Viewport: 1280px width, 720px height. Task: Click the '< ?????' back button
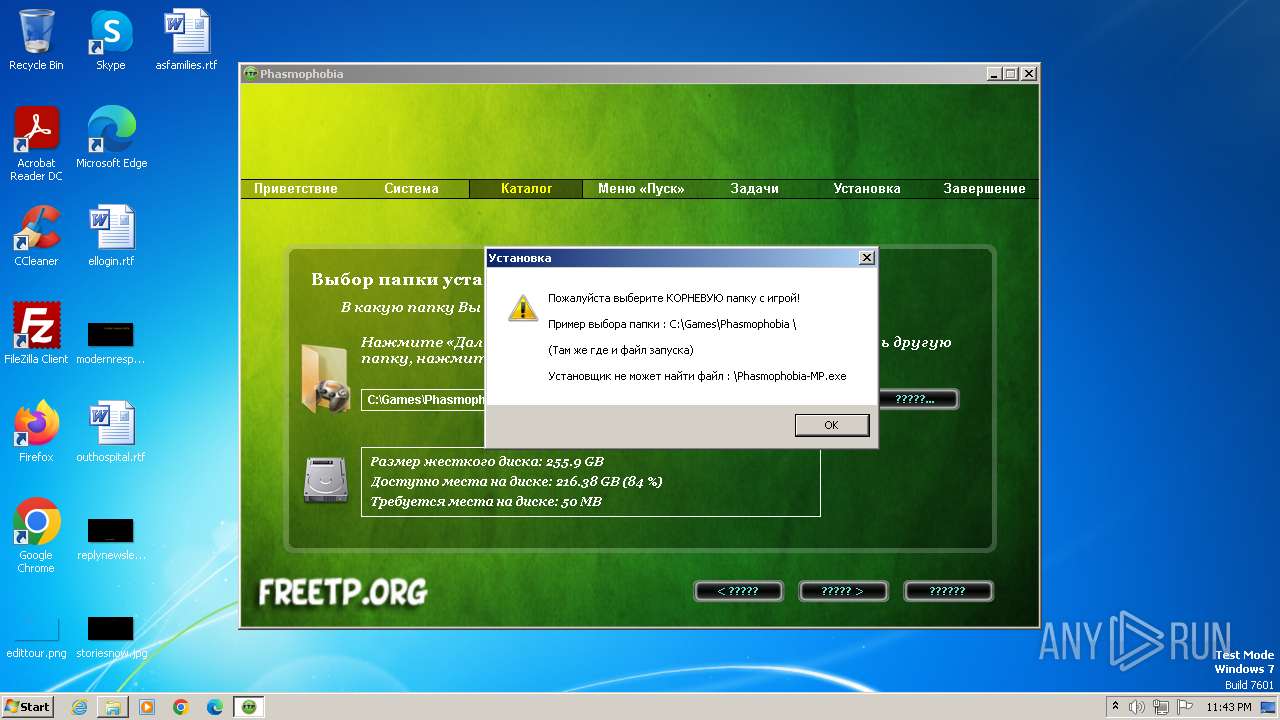tap(738, 591)
